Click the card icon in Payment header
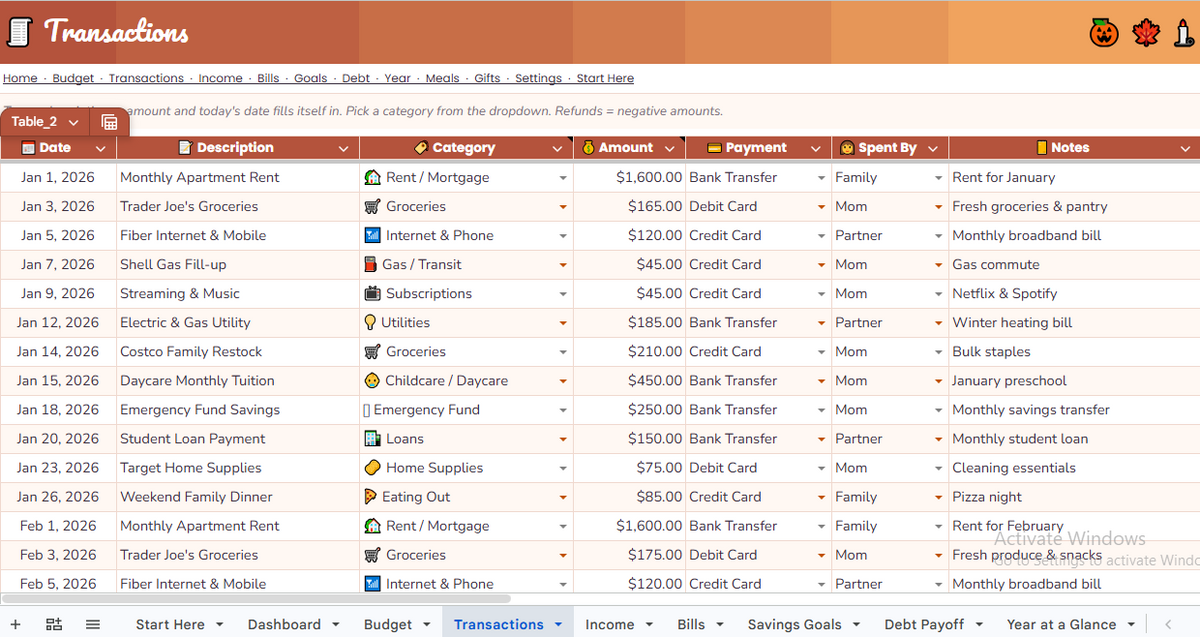1200x637 pixels. coord(714,148)
